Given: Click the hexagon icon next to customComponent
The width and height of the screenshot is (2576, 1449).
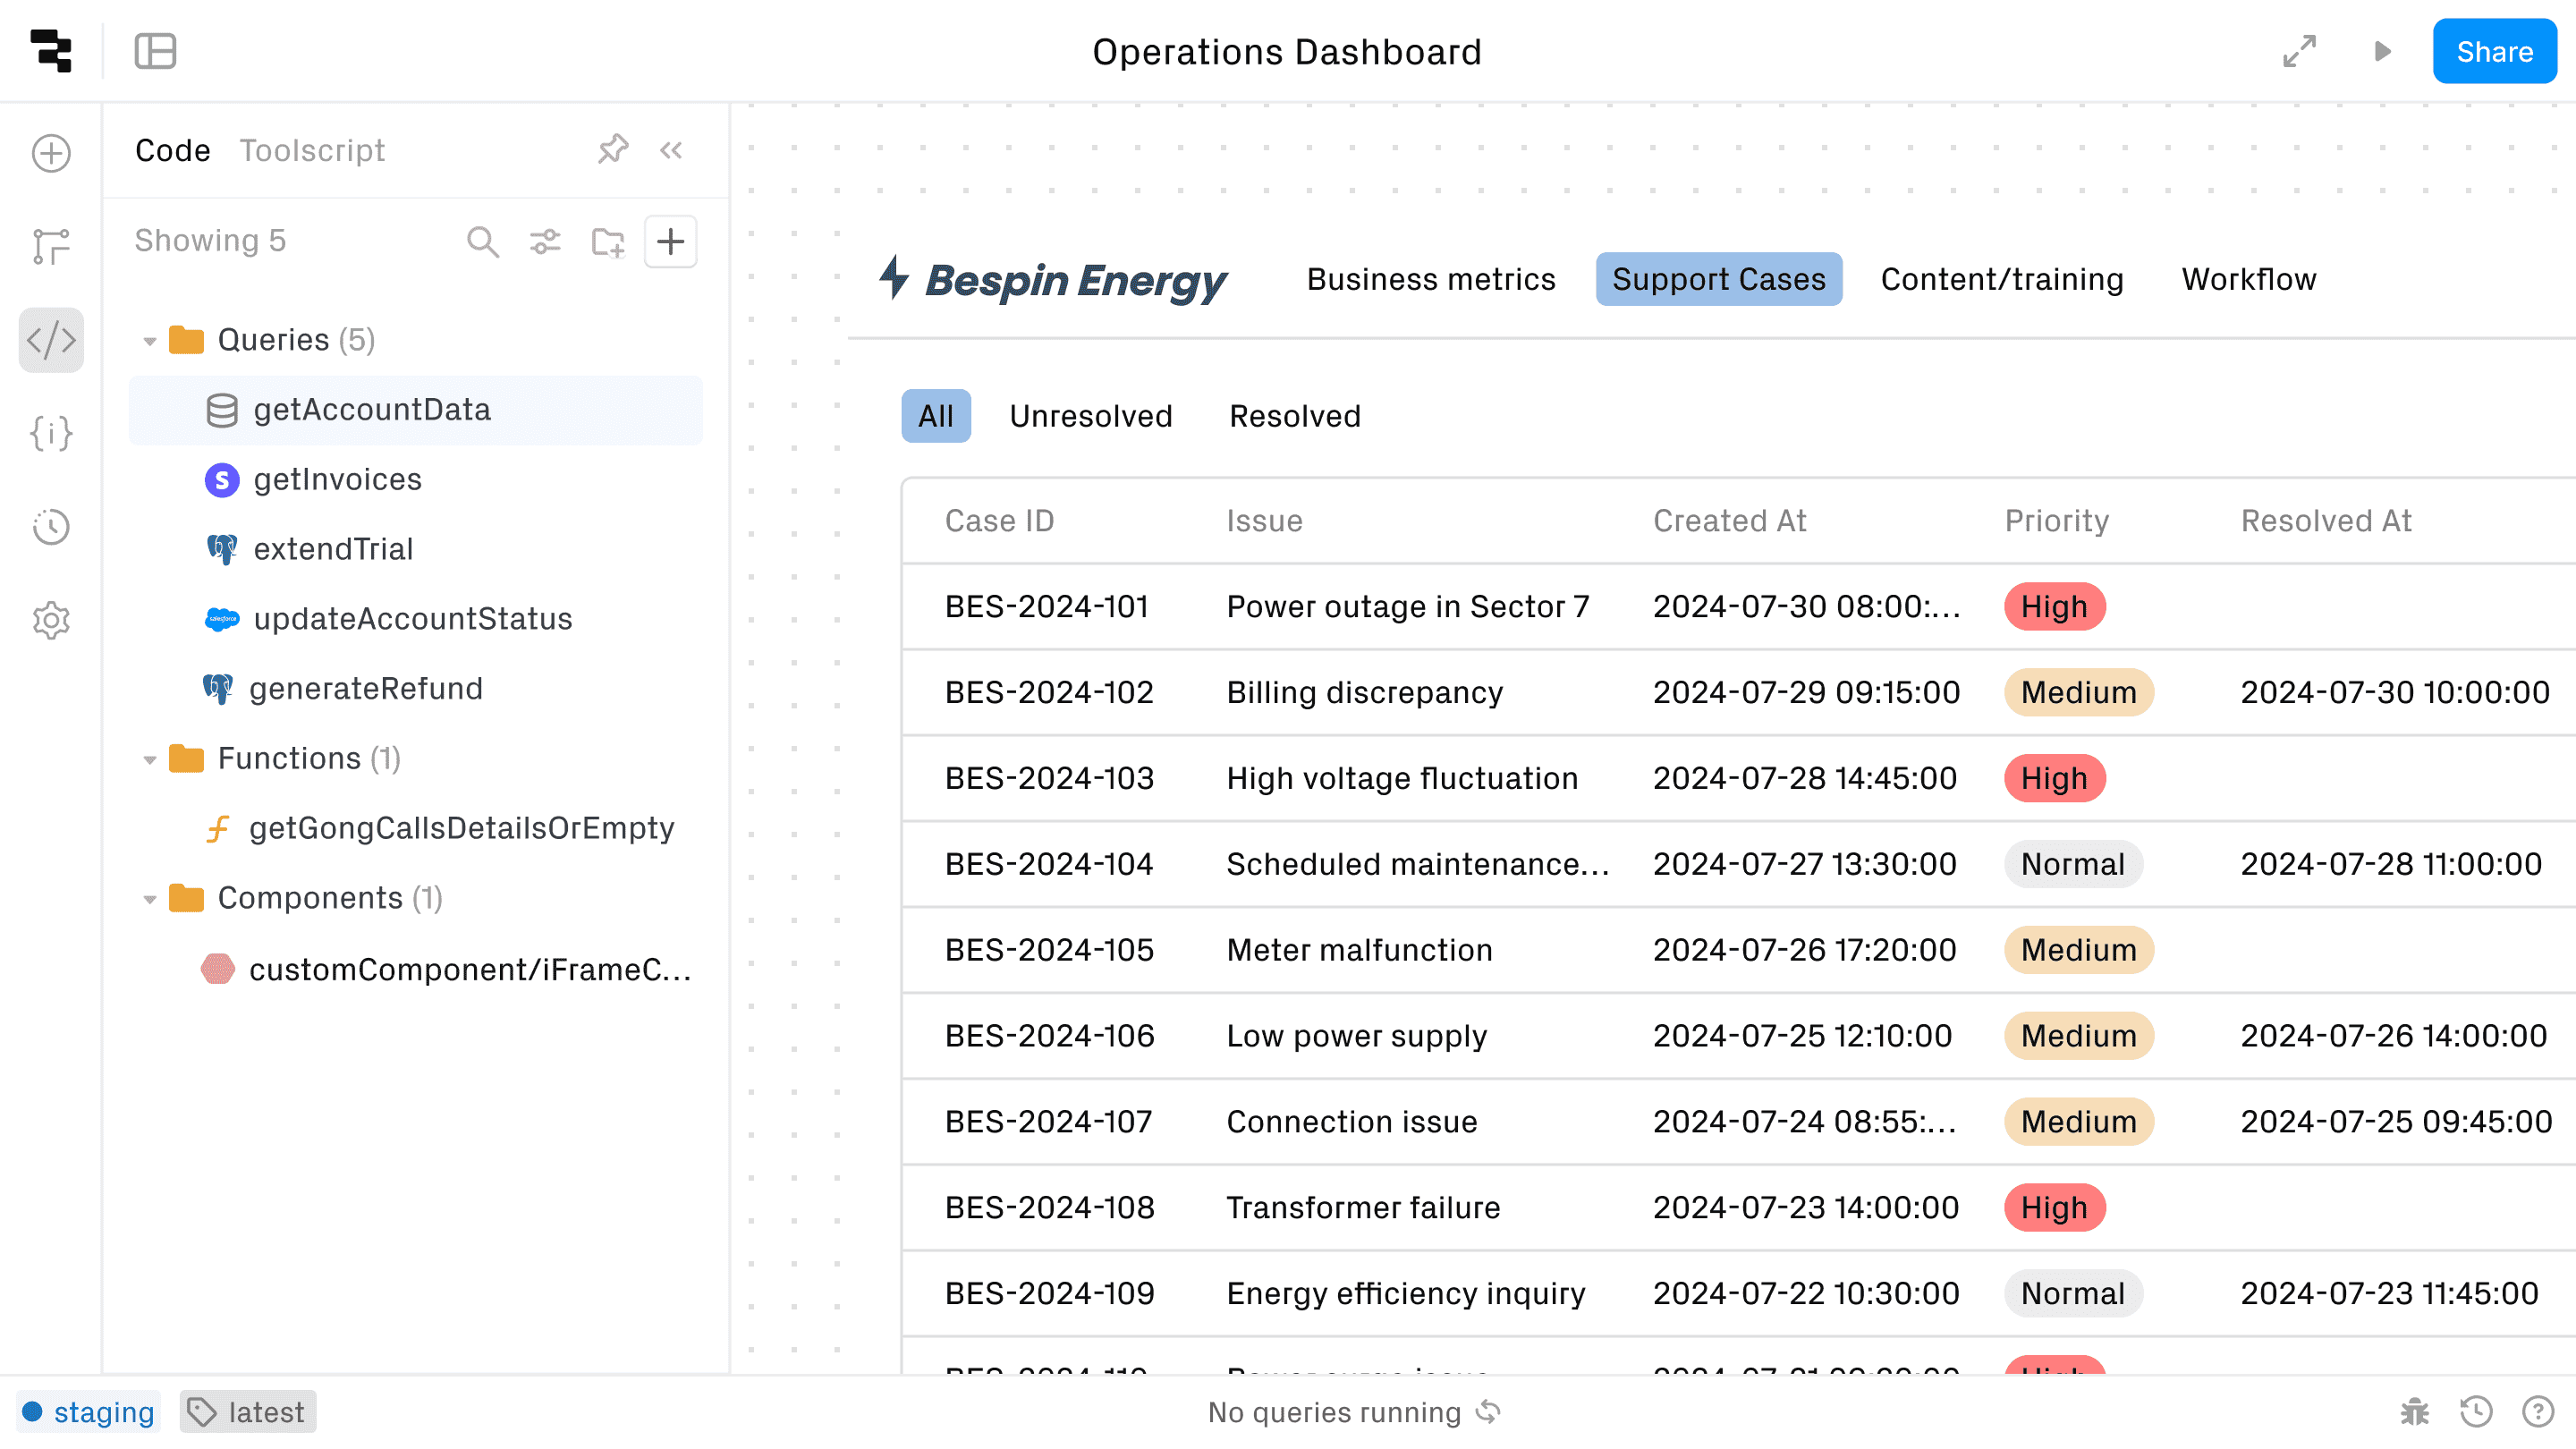Looking at the screenshot, I should coord(217,969).
